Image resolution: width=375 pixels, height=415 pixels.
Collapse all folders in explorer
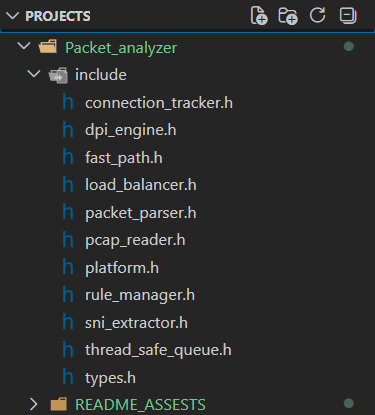coord(348,15)
